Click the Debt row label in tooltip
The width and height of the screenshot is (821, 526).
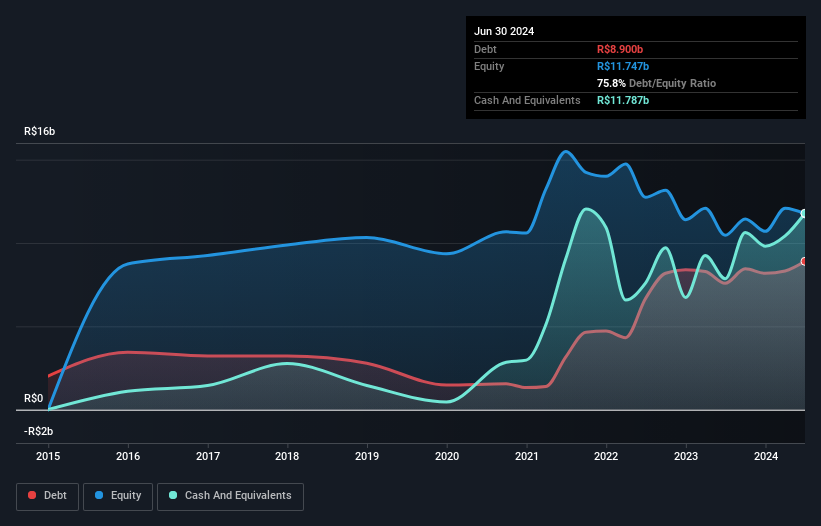click(485, 49)
